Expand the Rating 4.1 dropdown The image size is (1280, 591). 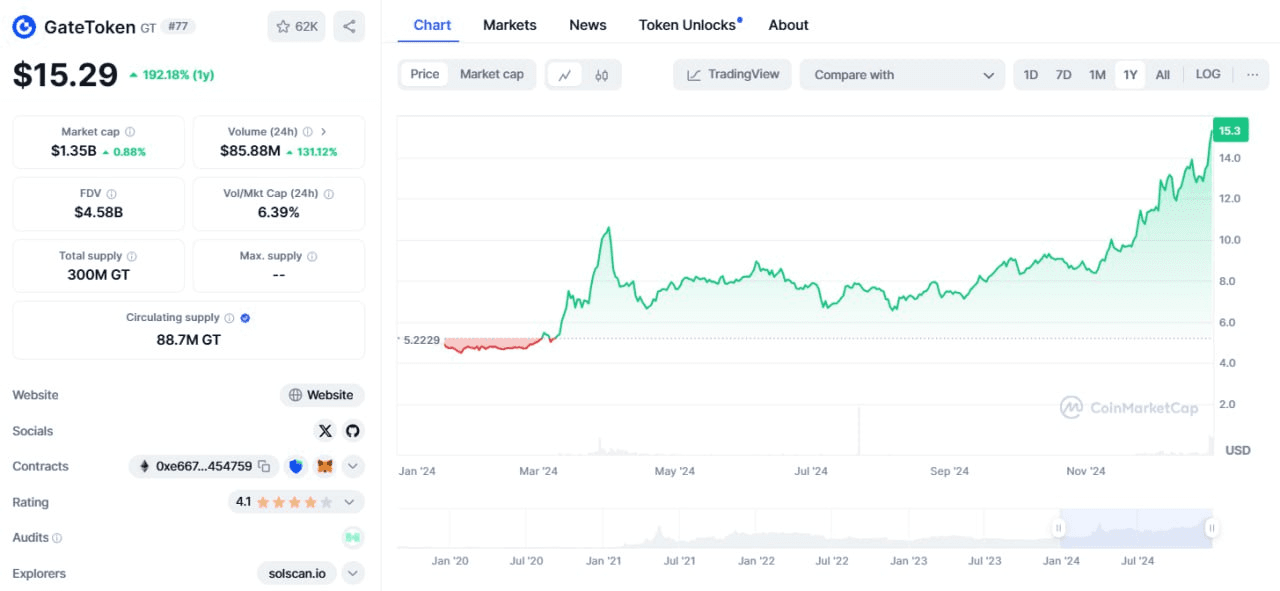[350, 502]
